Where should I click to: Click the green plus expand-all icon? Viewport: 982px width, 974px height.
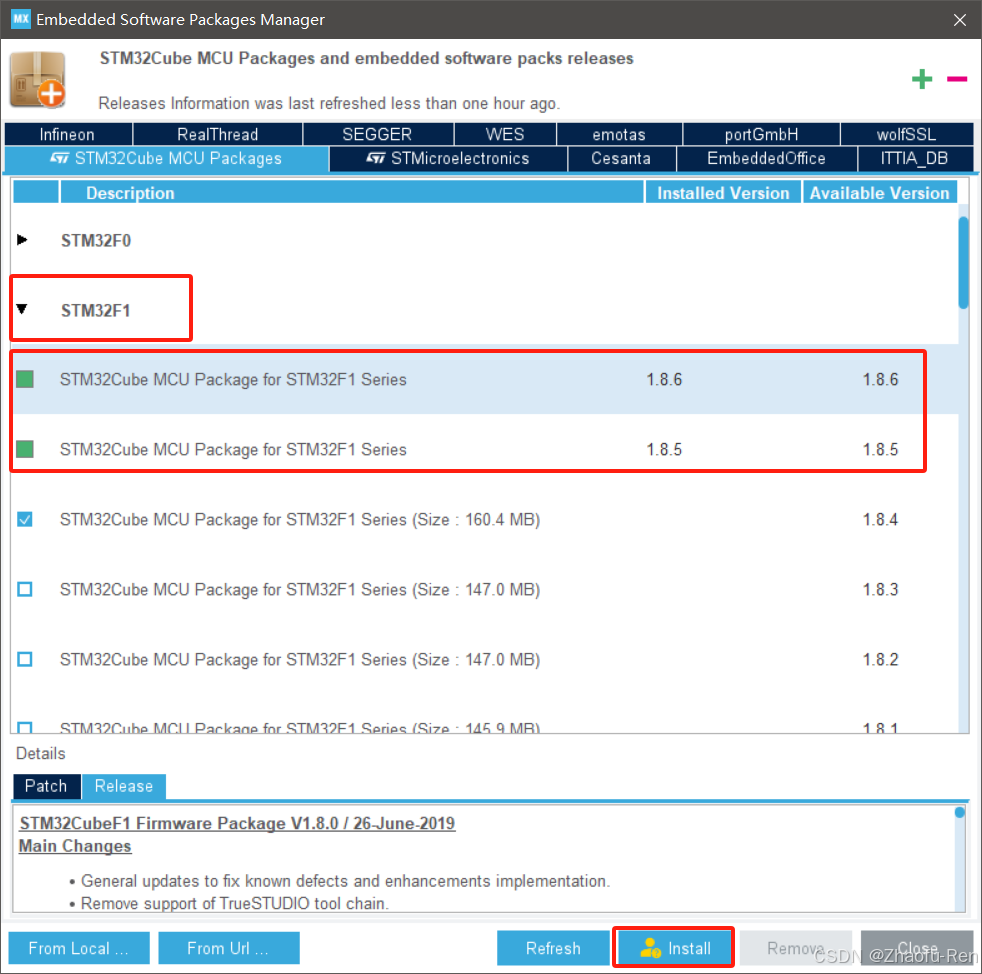tap(922, 79)
